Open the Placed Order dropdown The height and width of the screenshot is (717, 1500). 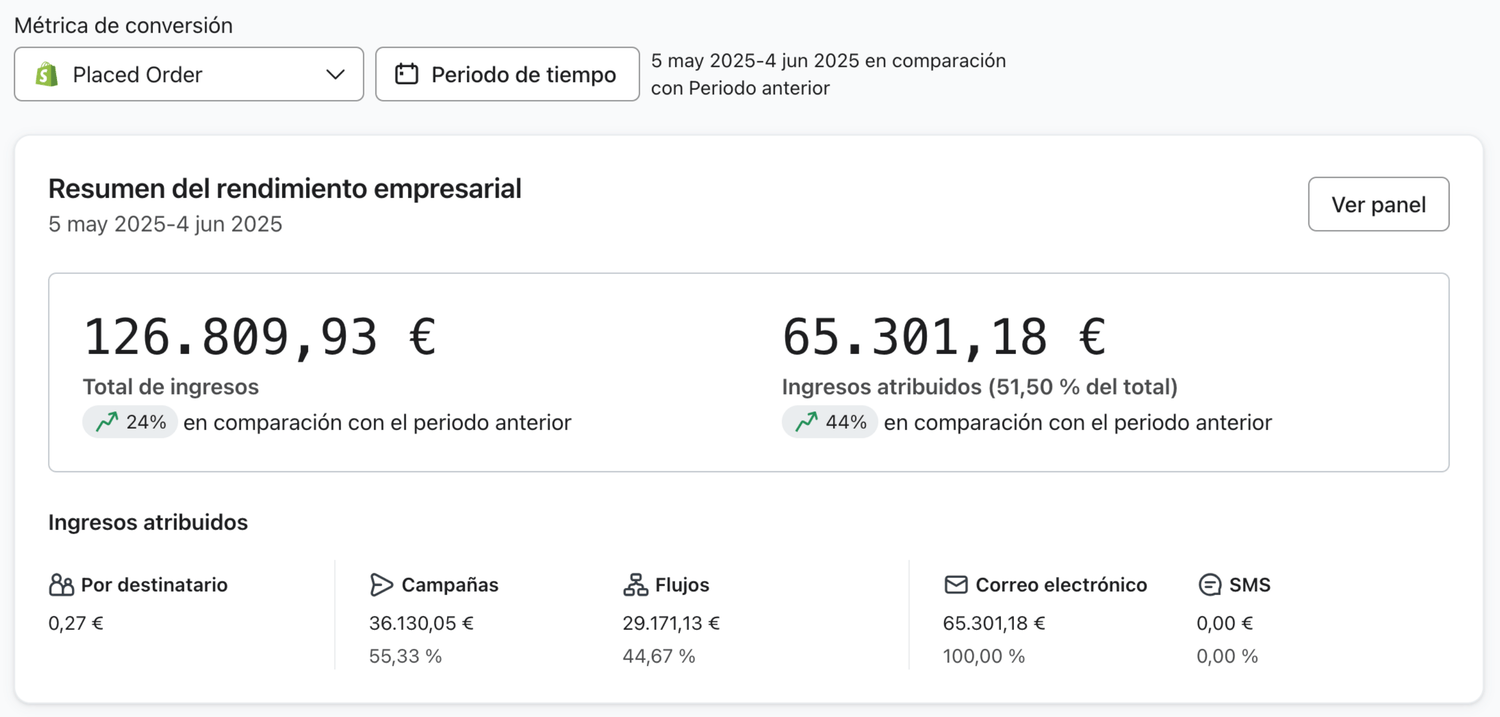(x=189, y=74)
